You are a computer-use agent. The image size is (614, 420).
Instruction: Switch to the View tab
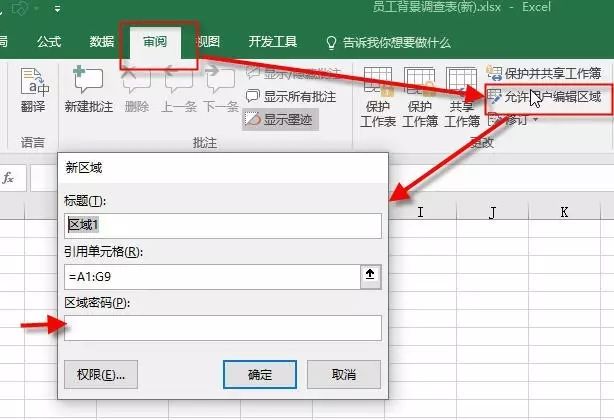(208, 41)
